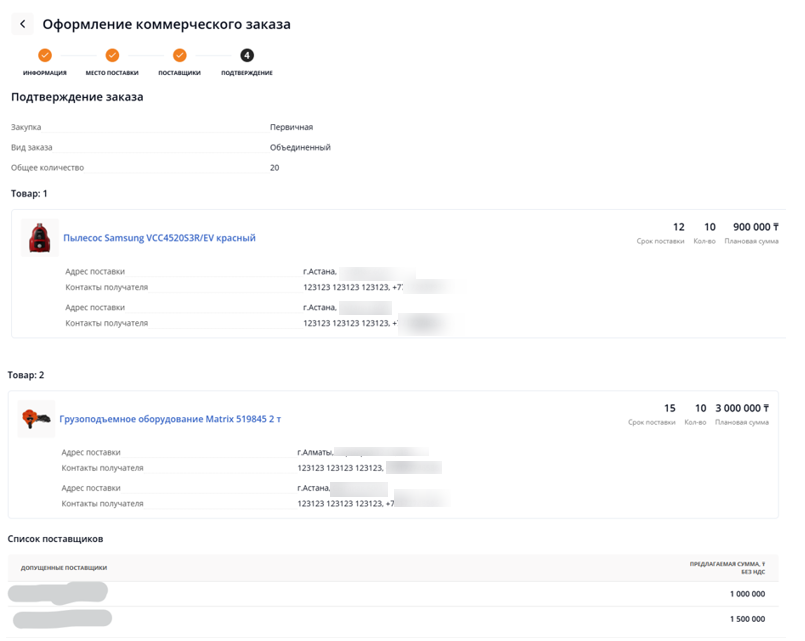Click the Допущенные поставщики column header

[x=64, y=568]
